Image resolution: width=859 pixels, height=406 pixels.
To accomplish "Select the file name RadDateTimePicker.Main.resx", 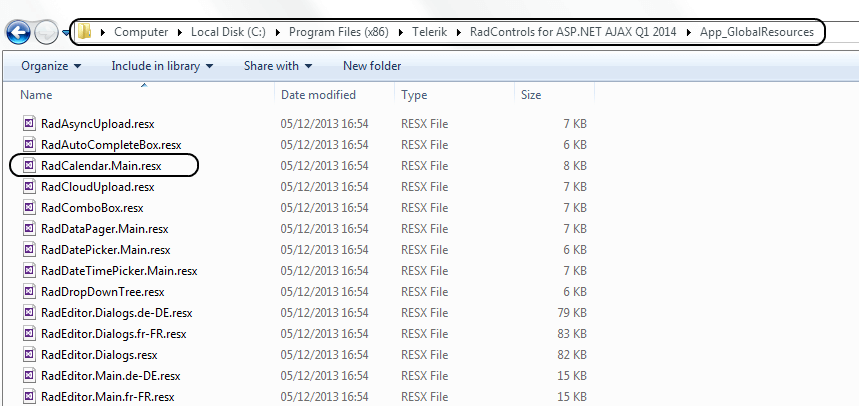I will (119, 271).
